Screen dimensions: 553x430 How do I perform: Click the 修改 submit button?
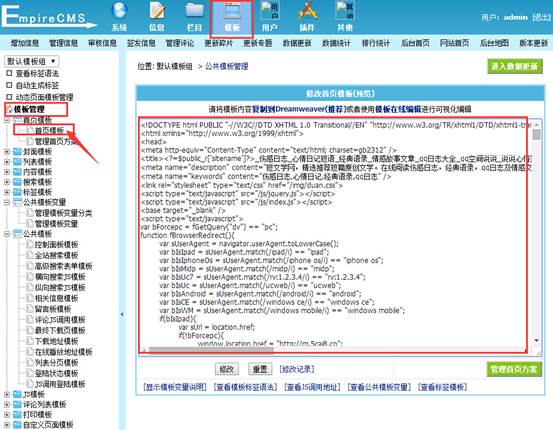click(227, 369)
